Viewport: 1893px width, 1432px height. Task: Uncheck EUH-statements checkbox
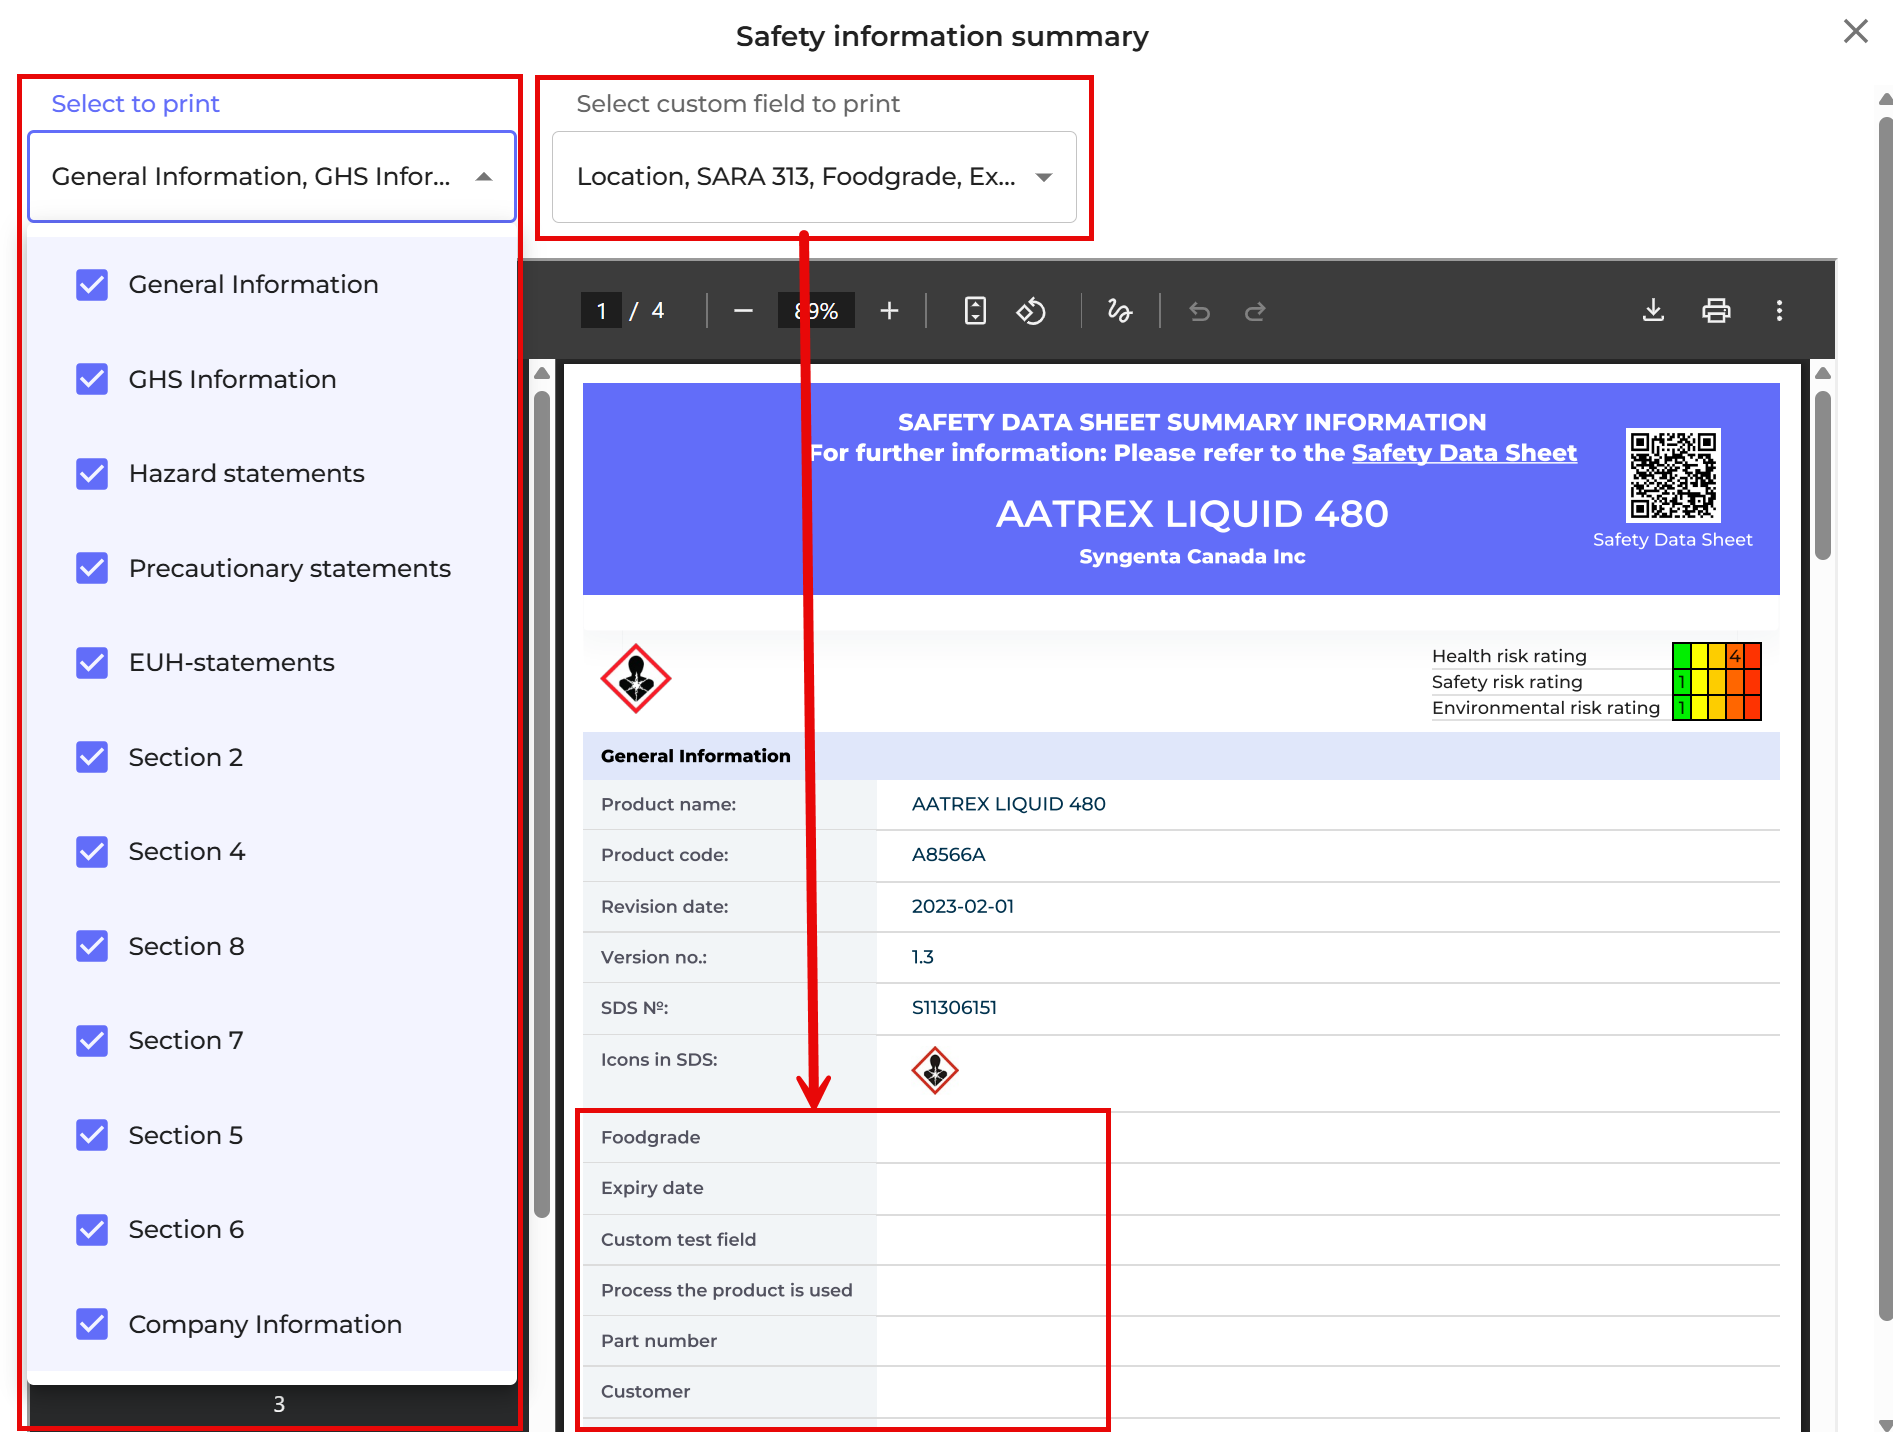[92, 663]
